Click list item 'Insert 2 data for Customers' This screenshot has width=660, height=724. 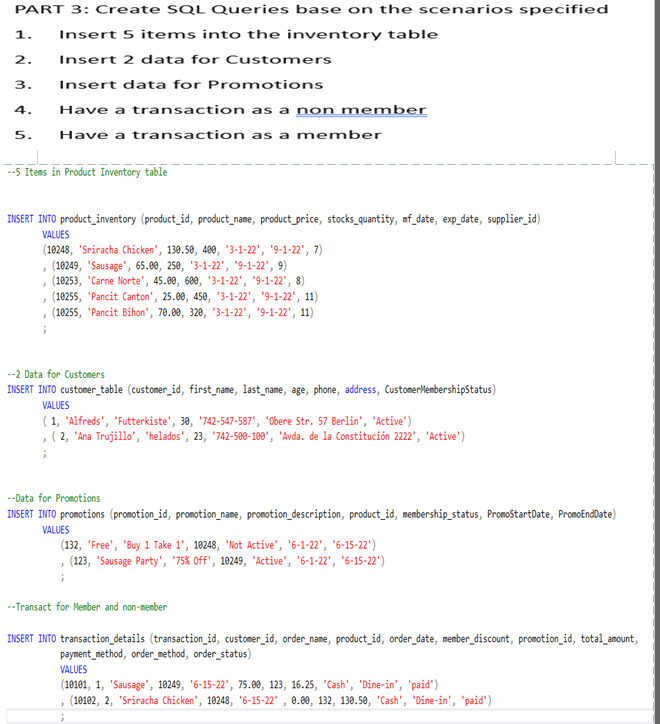coord(194,59)
